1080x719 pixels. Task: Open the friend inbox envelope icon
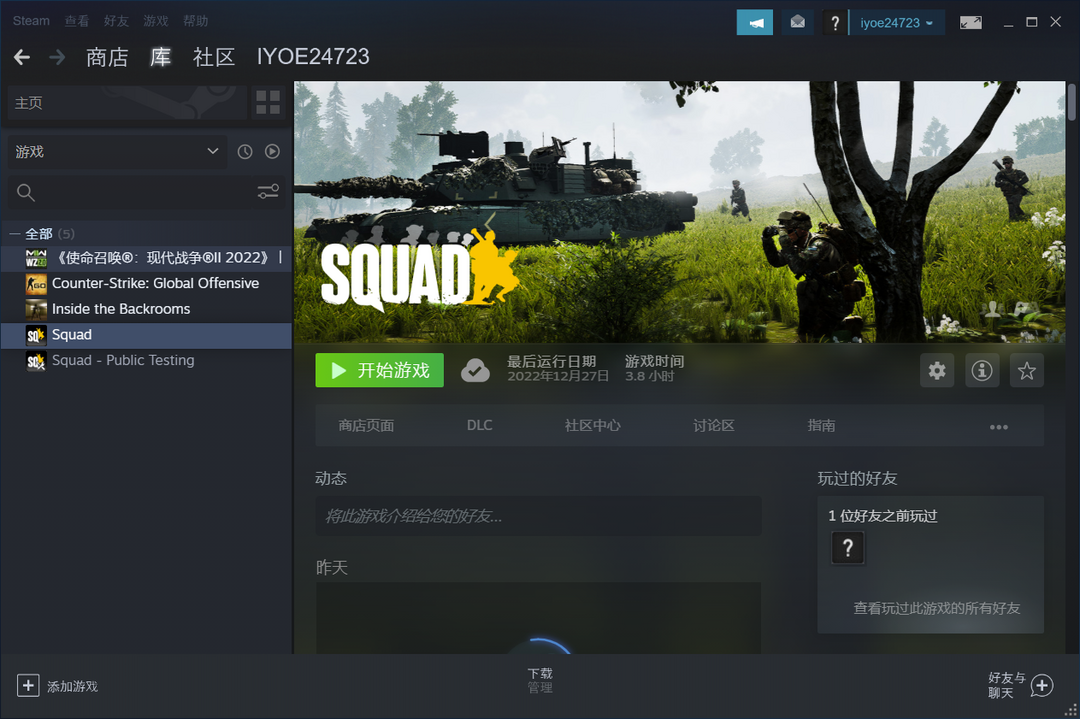tap(797, 23)
